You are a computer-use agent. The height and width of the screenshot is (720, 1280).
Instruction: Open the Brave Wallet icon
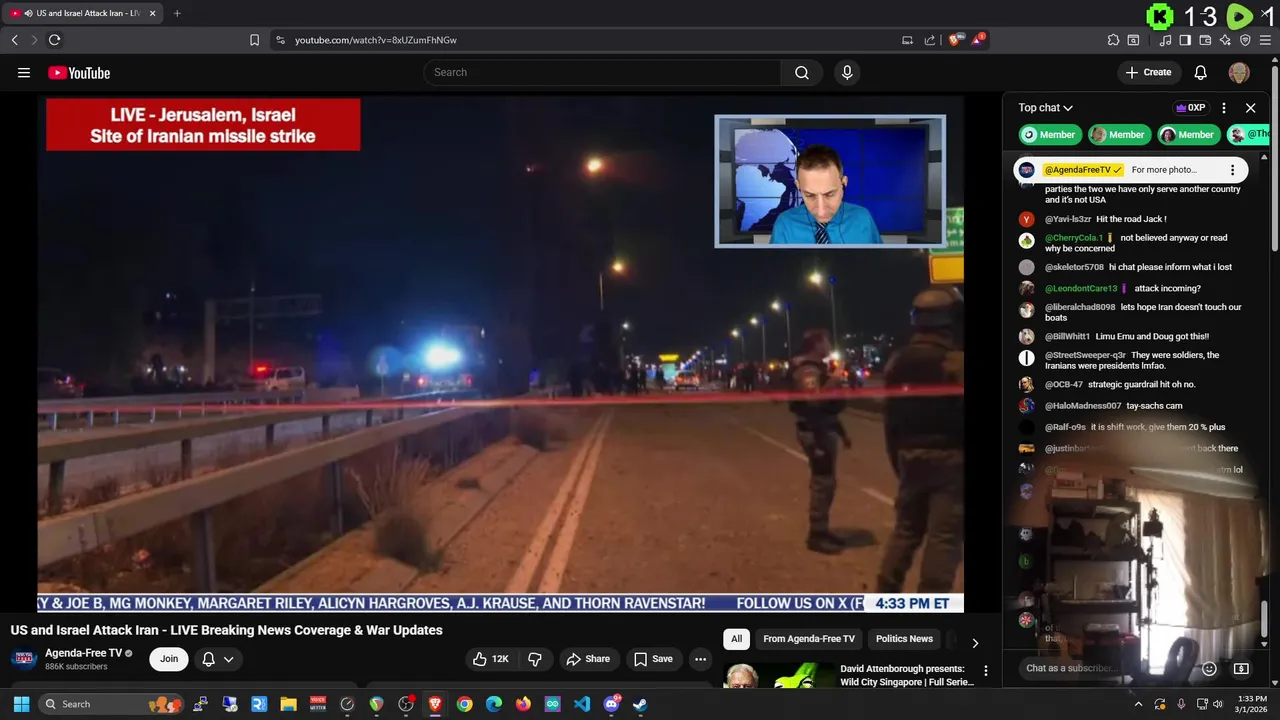point(1205,40)
